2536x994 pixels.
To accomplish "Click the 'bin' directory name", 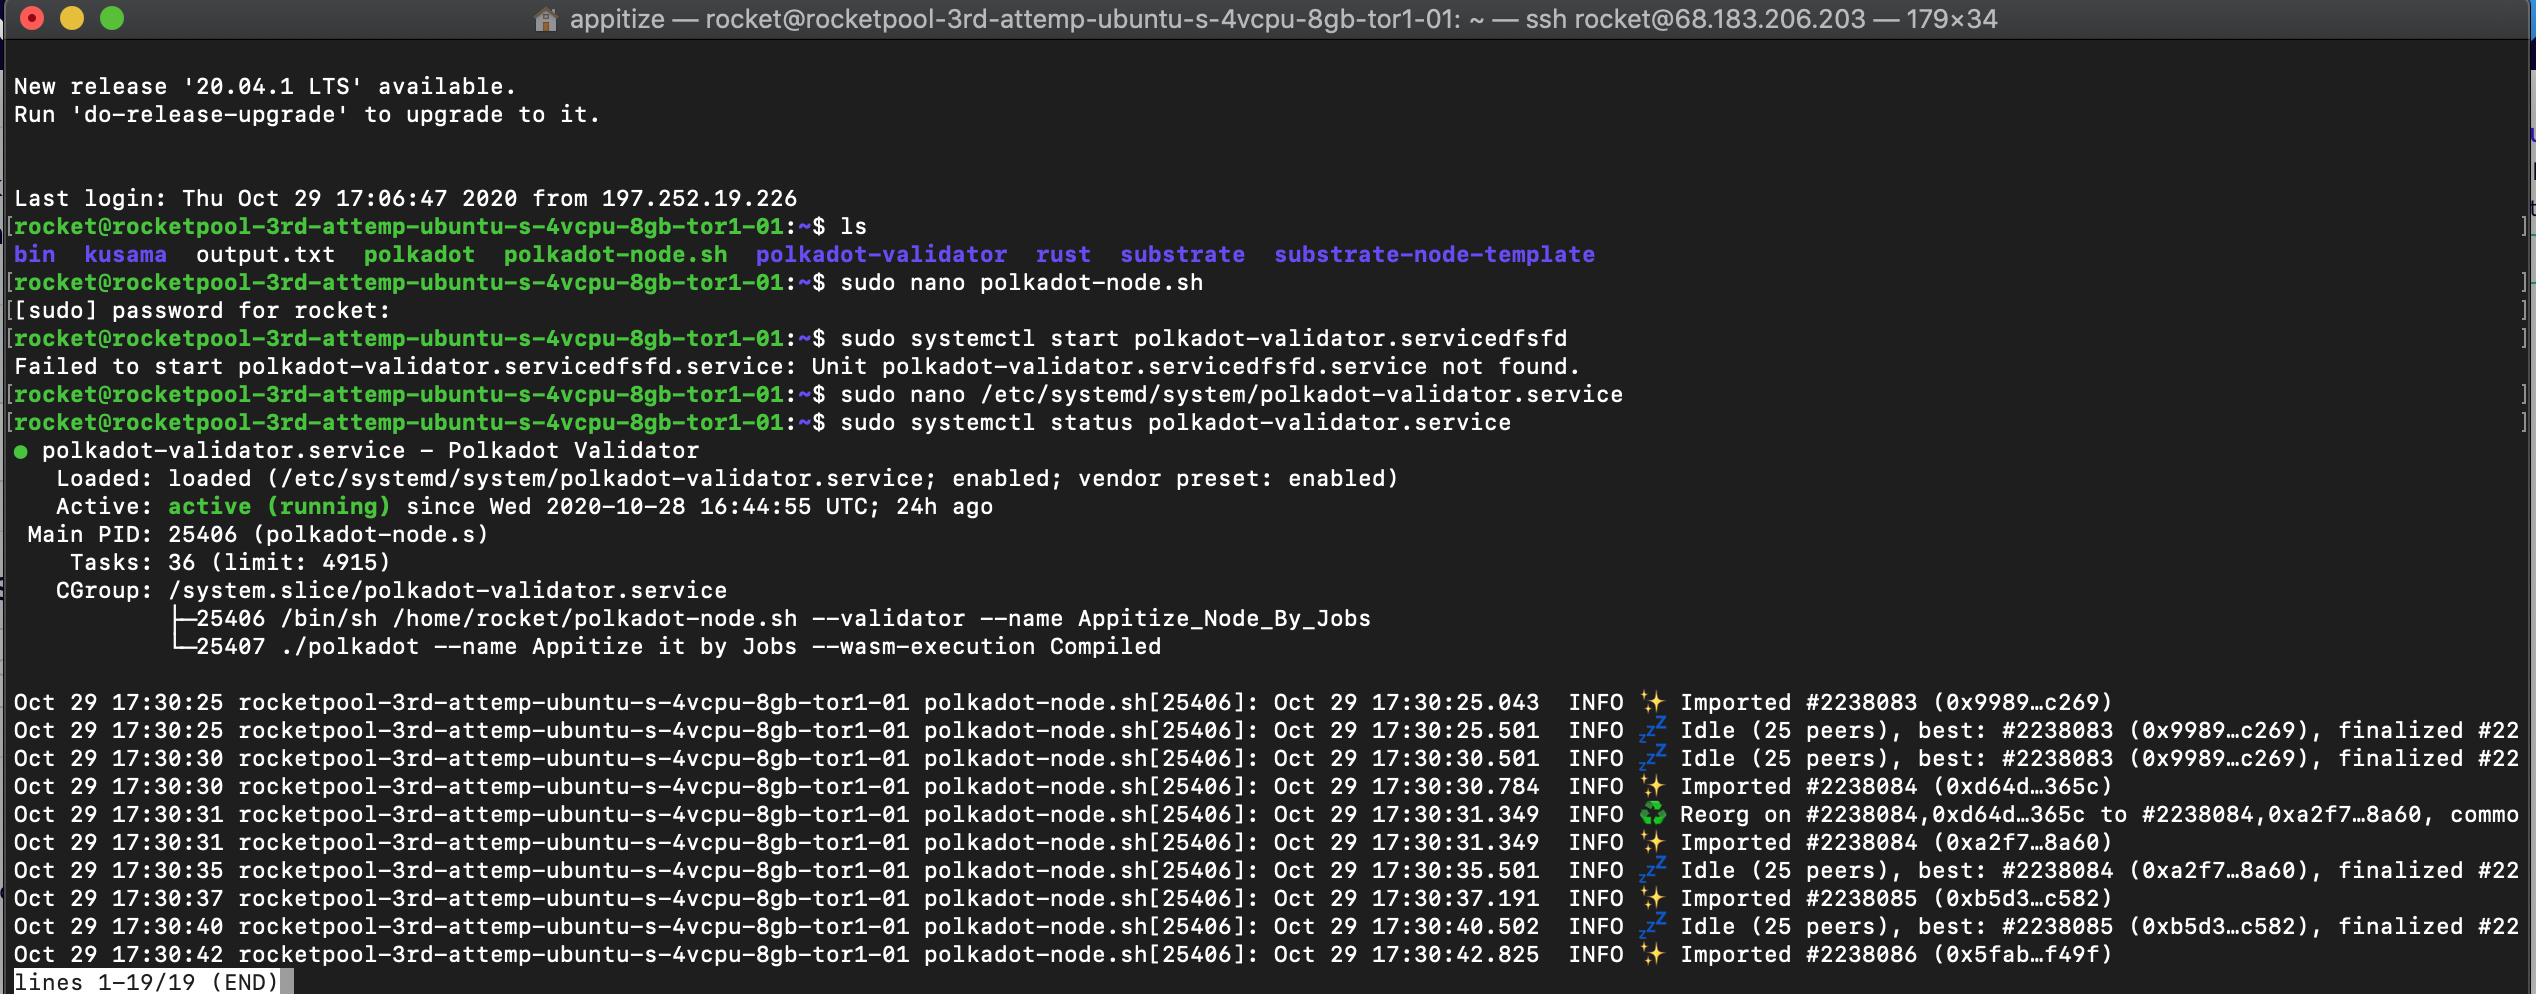I will click(x=34, y=255).
